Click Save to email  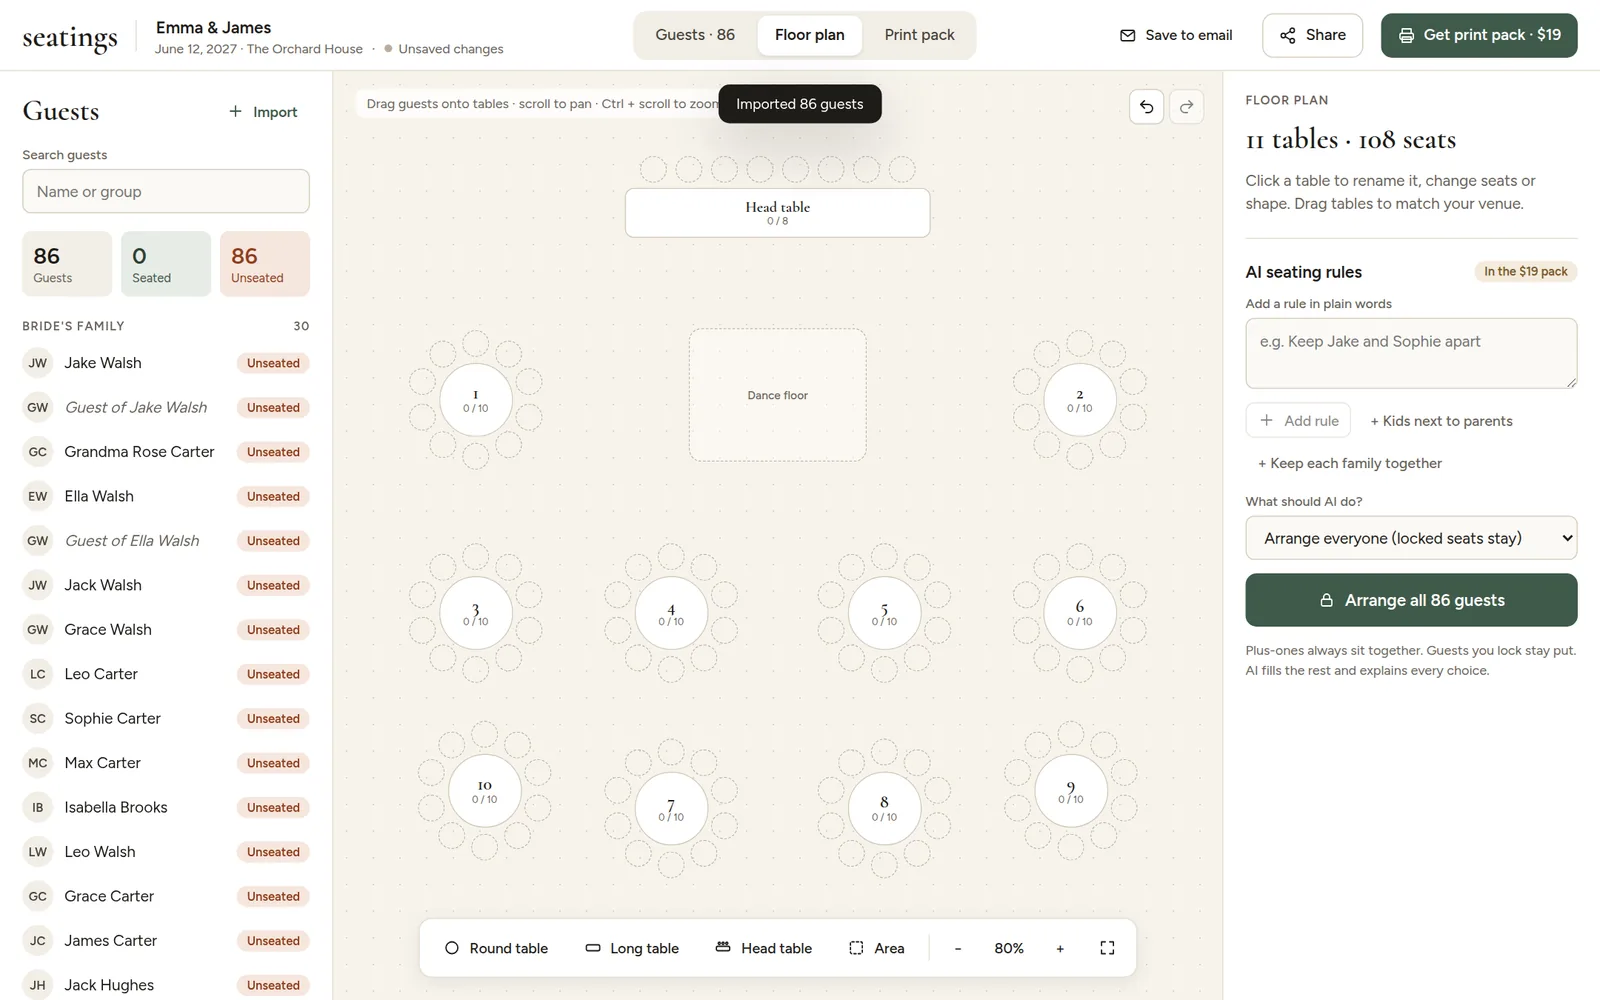coord(1176,35)
